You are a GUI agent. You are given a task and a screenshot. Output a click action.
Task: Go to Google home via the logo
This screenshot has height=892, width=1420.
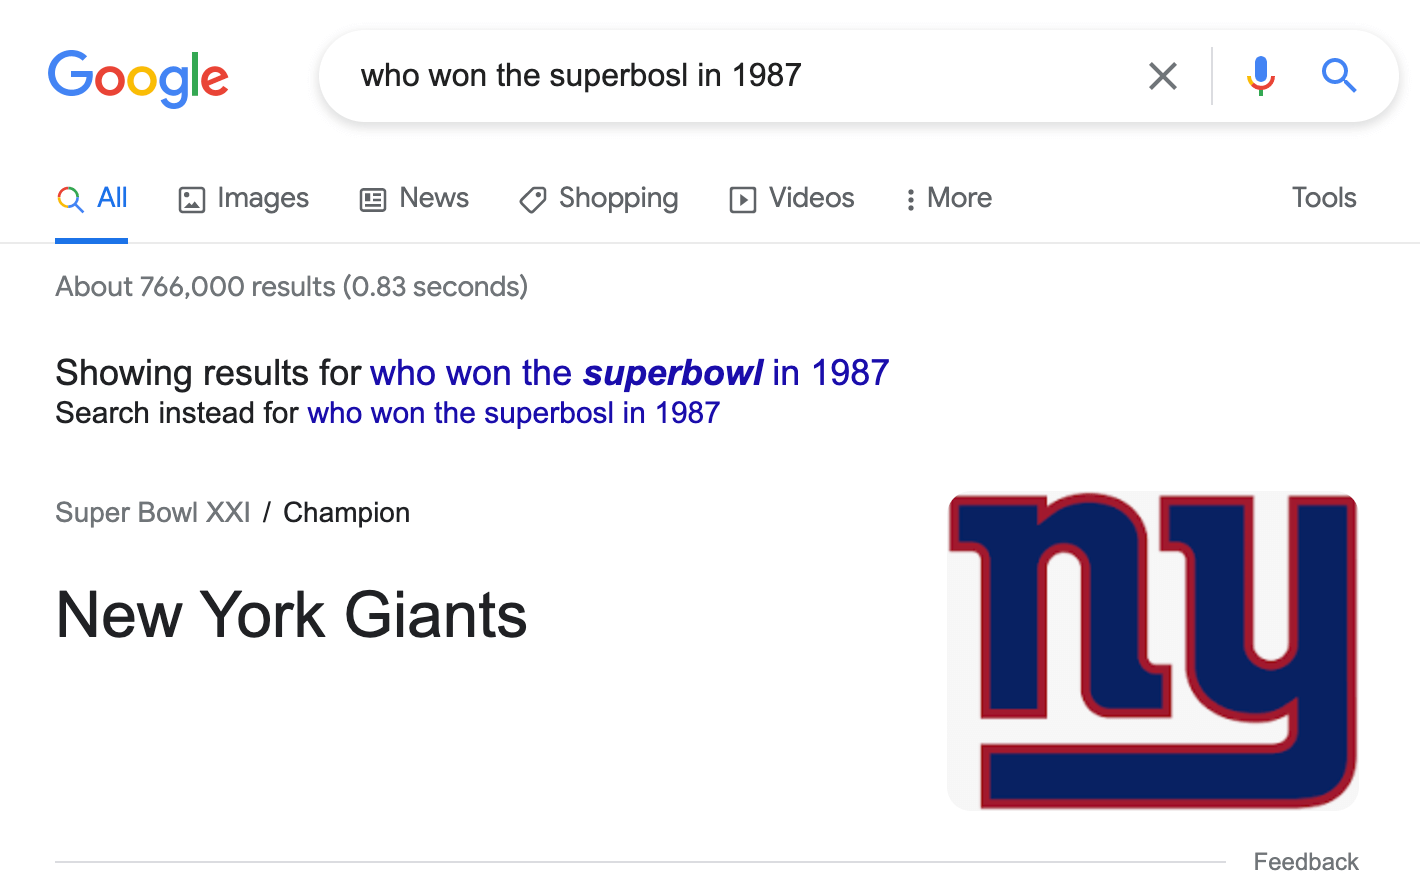tap(138, 78)
